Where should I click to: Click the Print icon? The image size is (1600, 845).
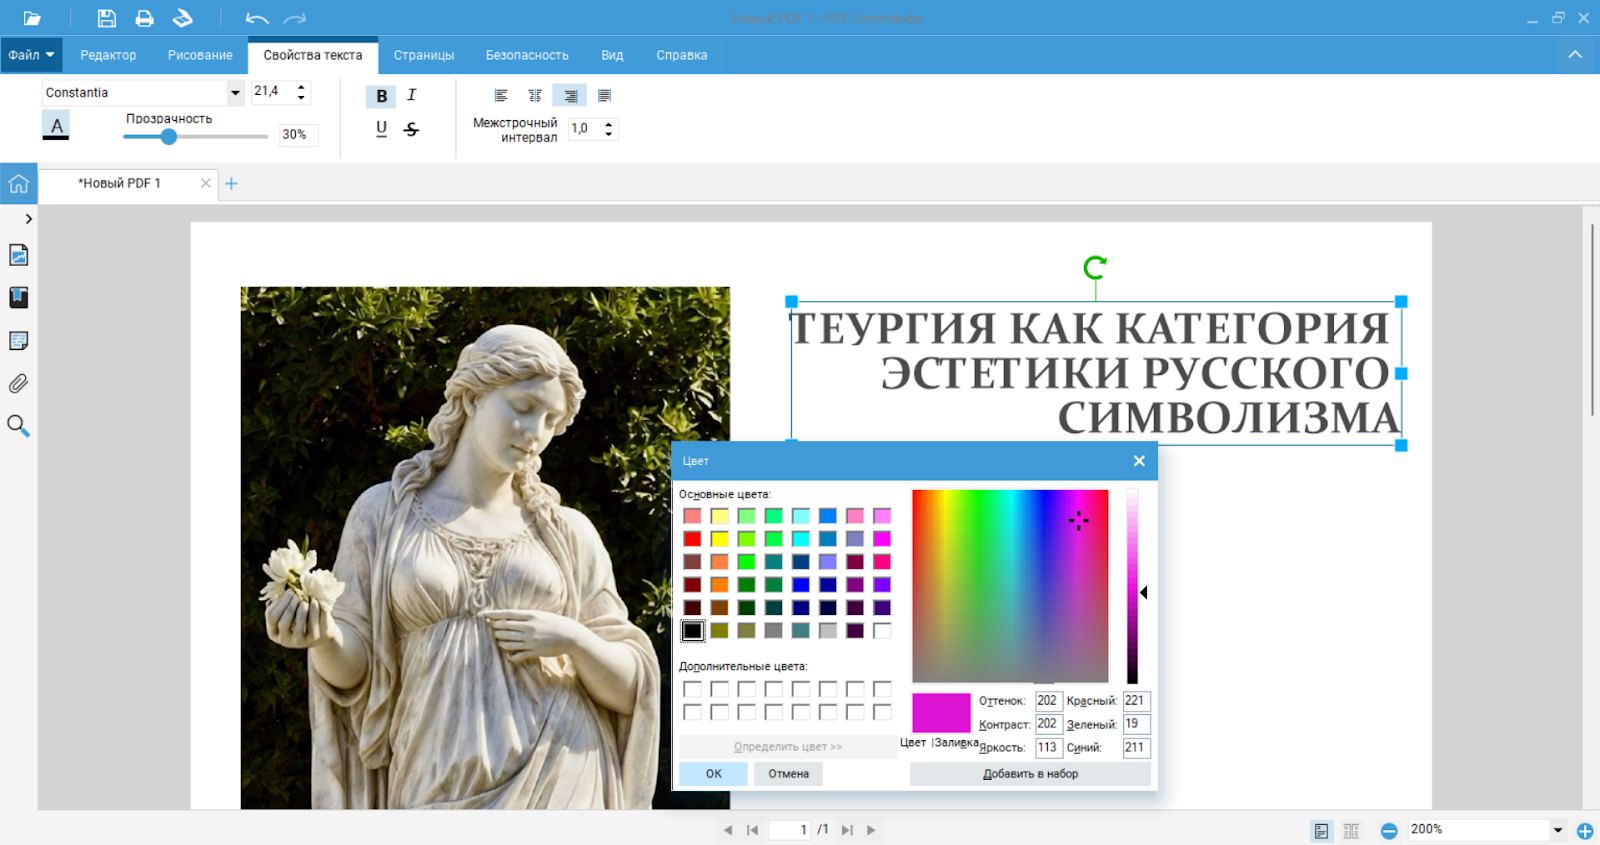click(144, 18)
